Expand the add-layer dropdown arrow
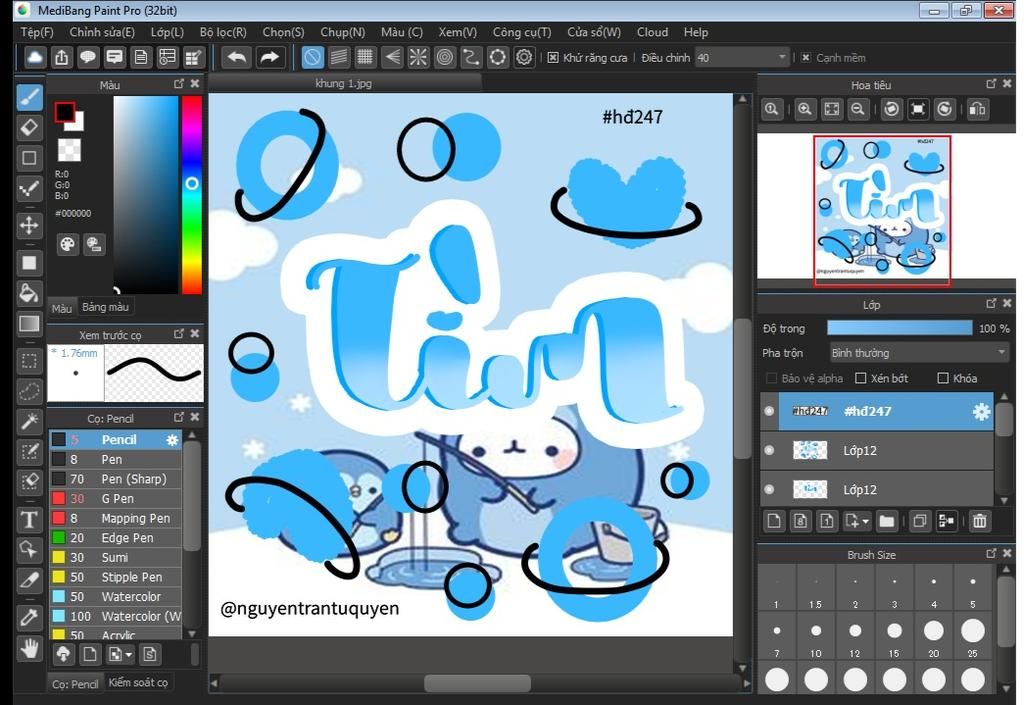The width and height of the screenshot is (1024, 705). pyautogui.click(x=865, y=522)
